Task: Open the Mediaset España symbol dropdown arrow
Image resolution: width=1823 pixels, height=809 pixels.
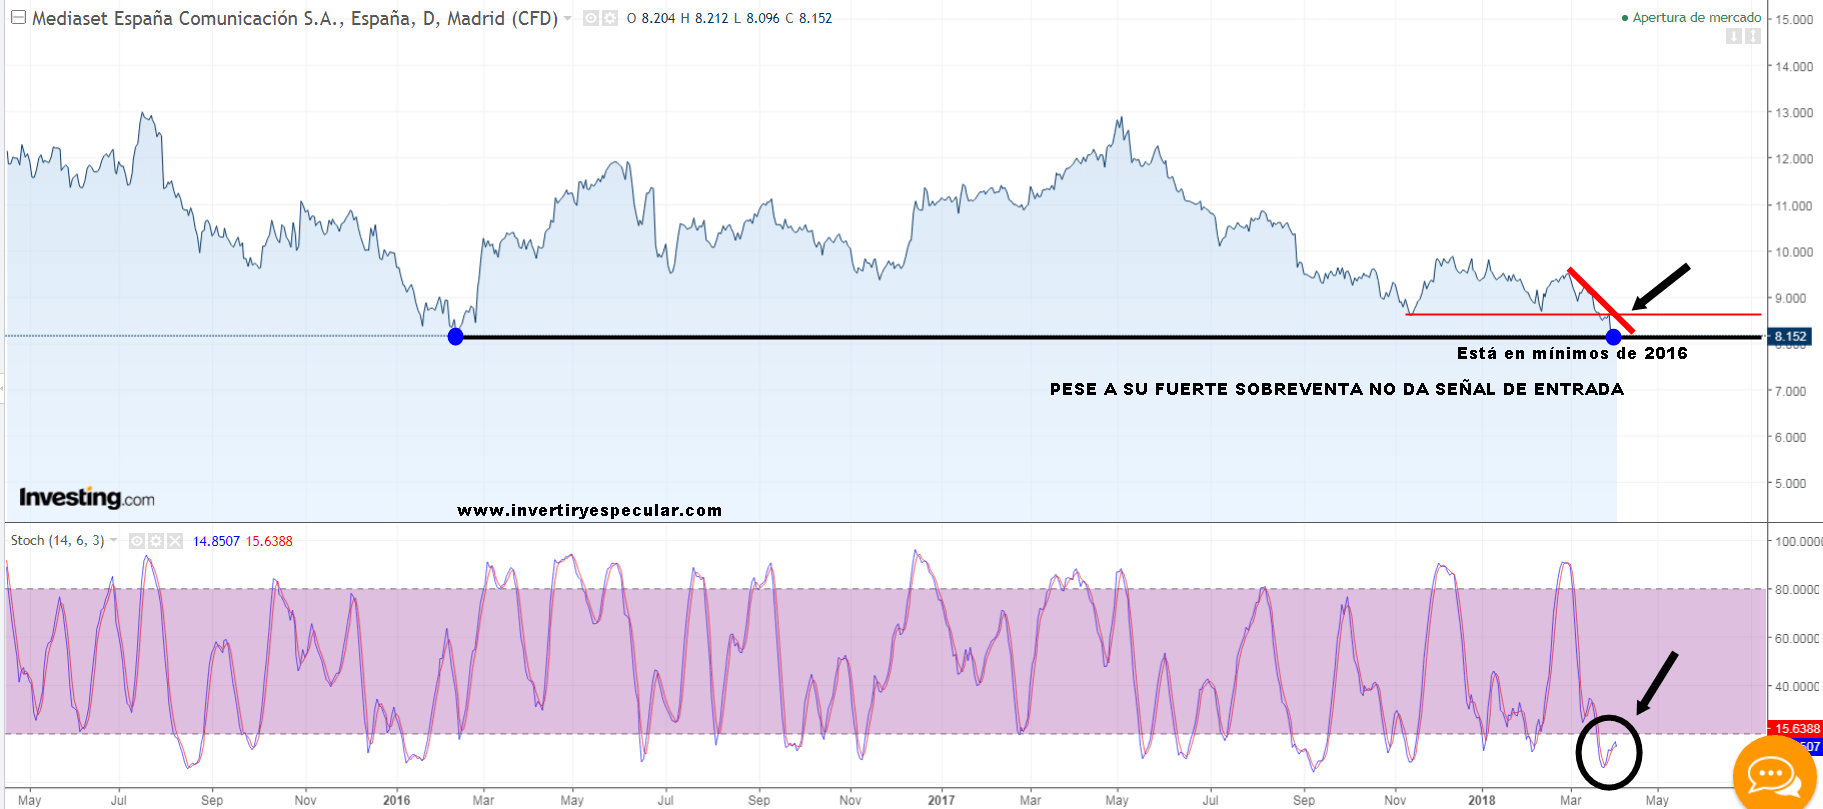Action: click(568, 18)
